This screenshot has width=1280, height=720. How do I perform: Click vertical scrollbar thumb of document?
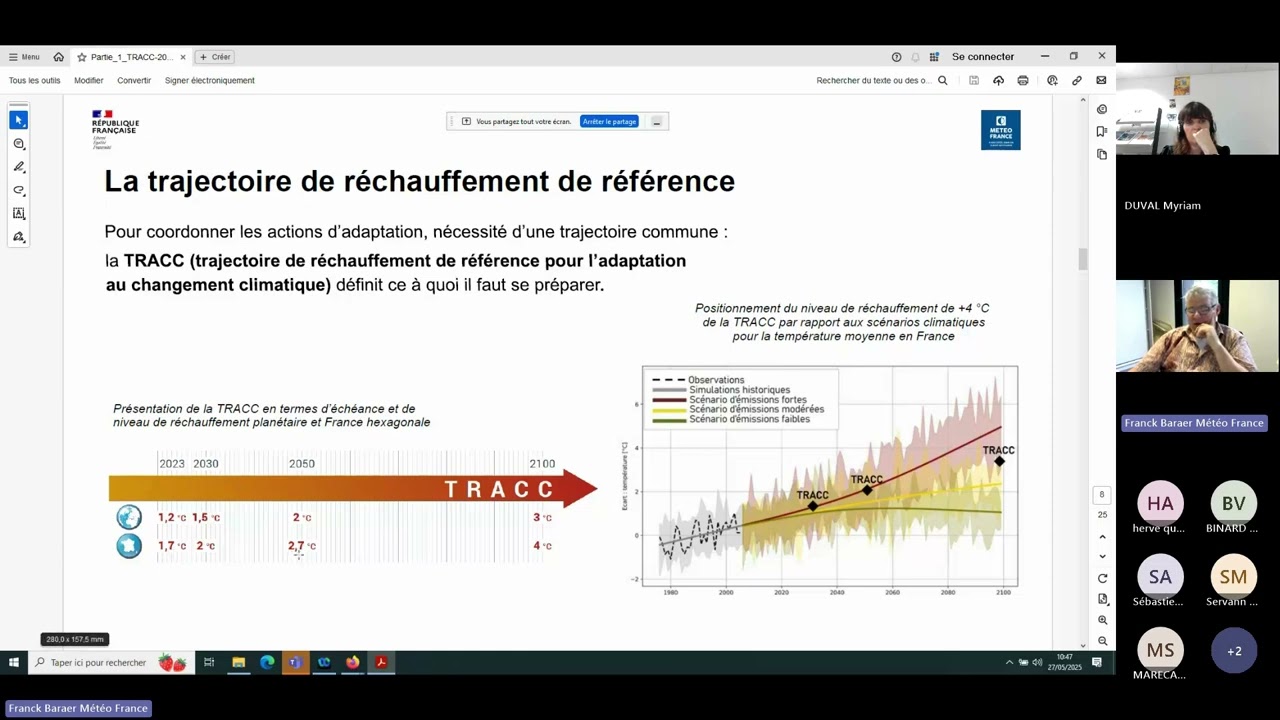tap(1082, 258)
